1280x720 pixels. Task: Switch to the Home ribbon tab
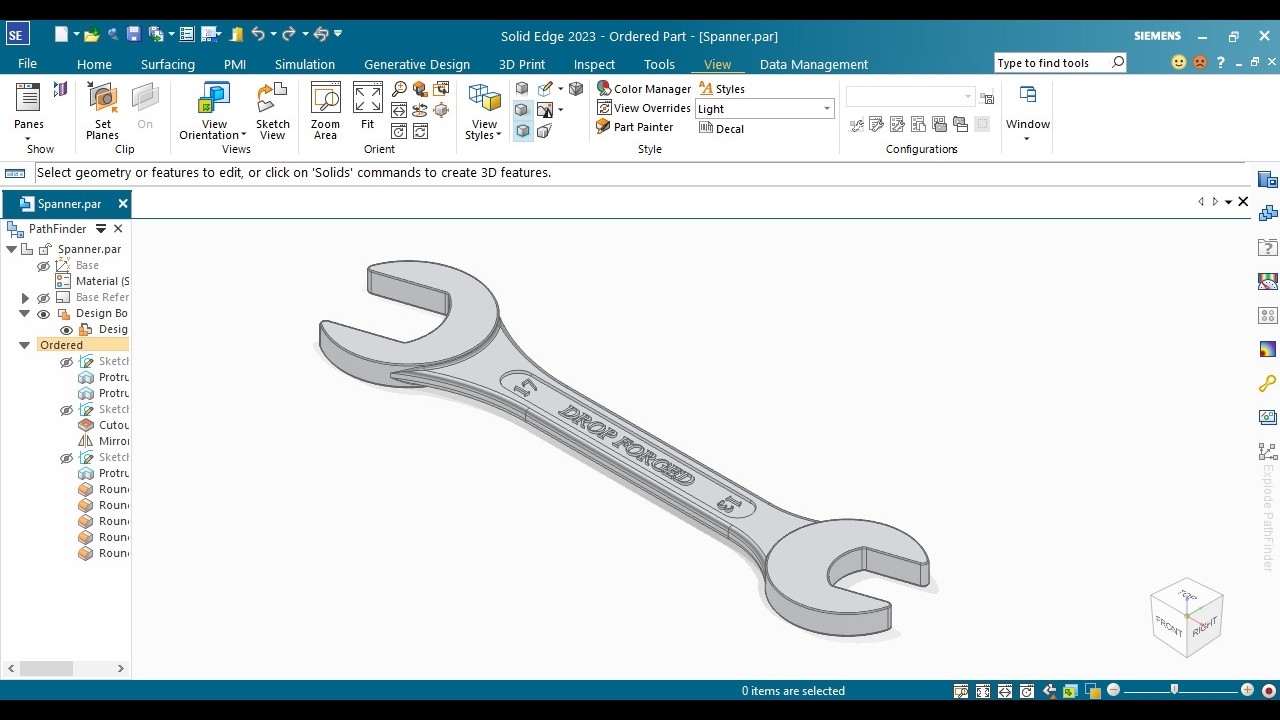click(x=94, y=64)
